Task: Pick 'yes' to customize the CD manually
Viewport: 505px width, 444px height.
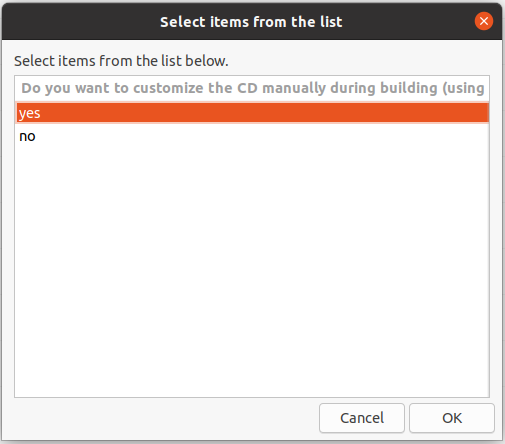Action: (252, 113)
